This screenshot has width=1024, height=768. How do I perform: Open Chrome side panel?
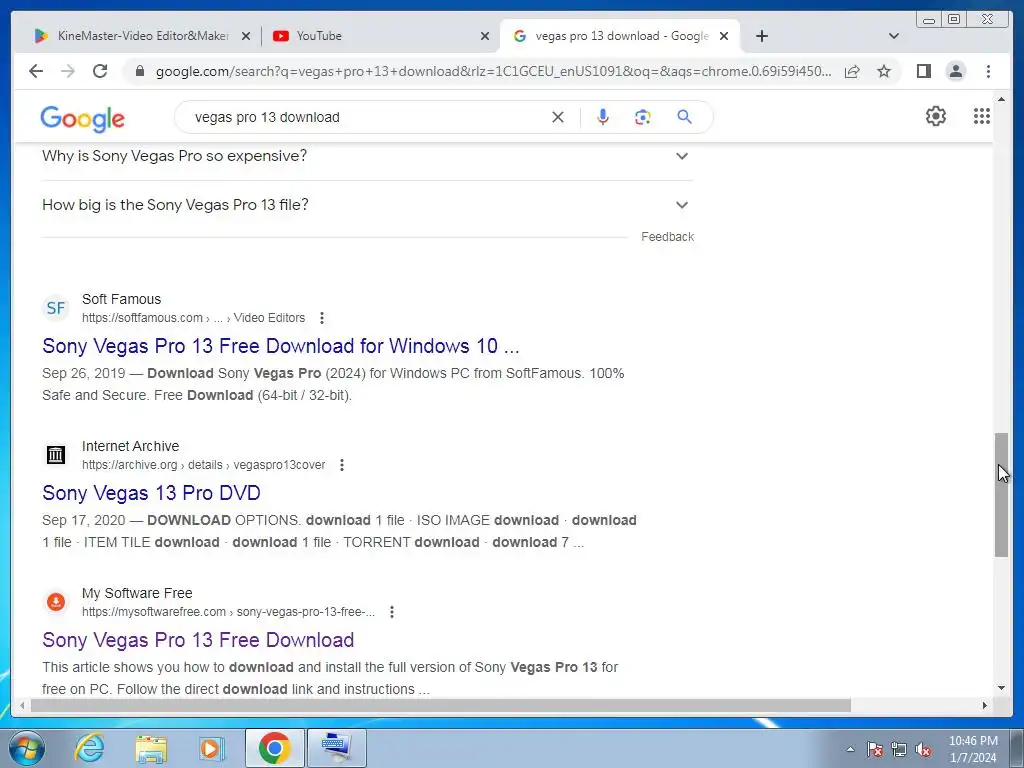(923, 71)
